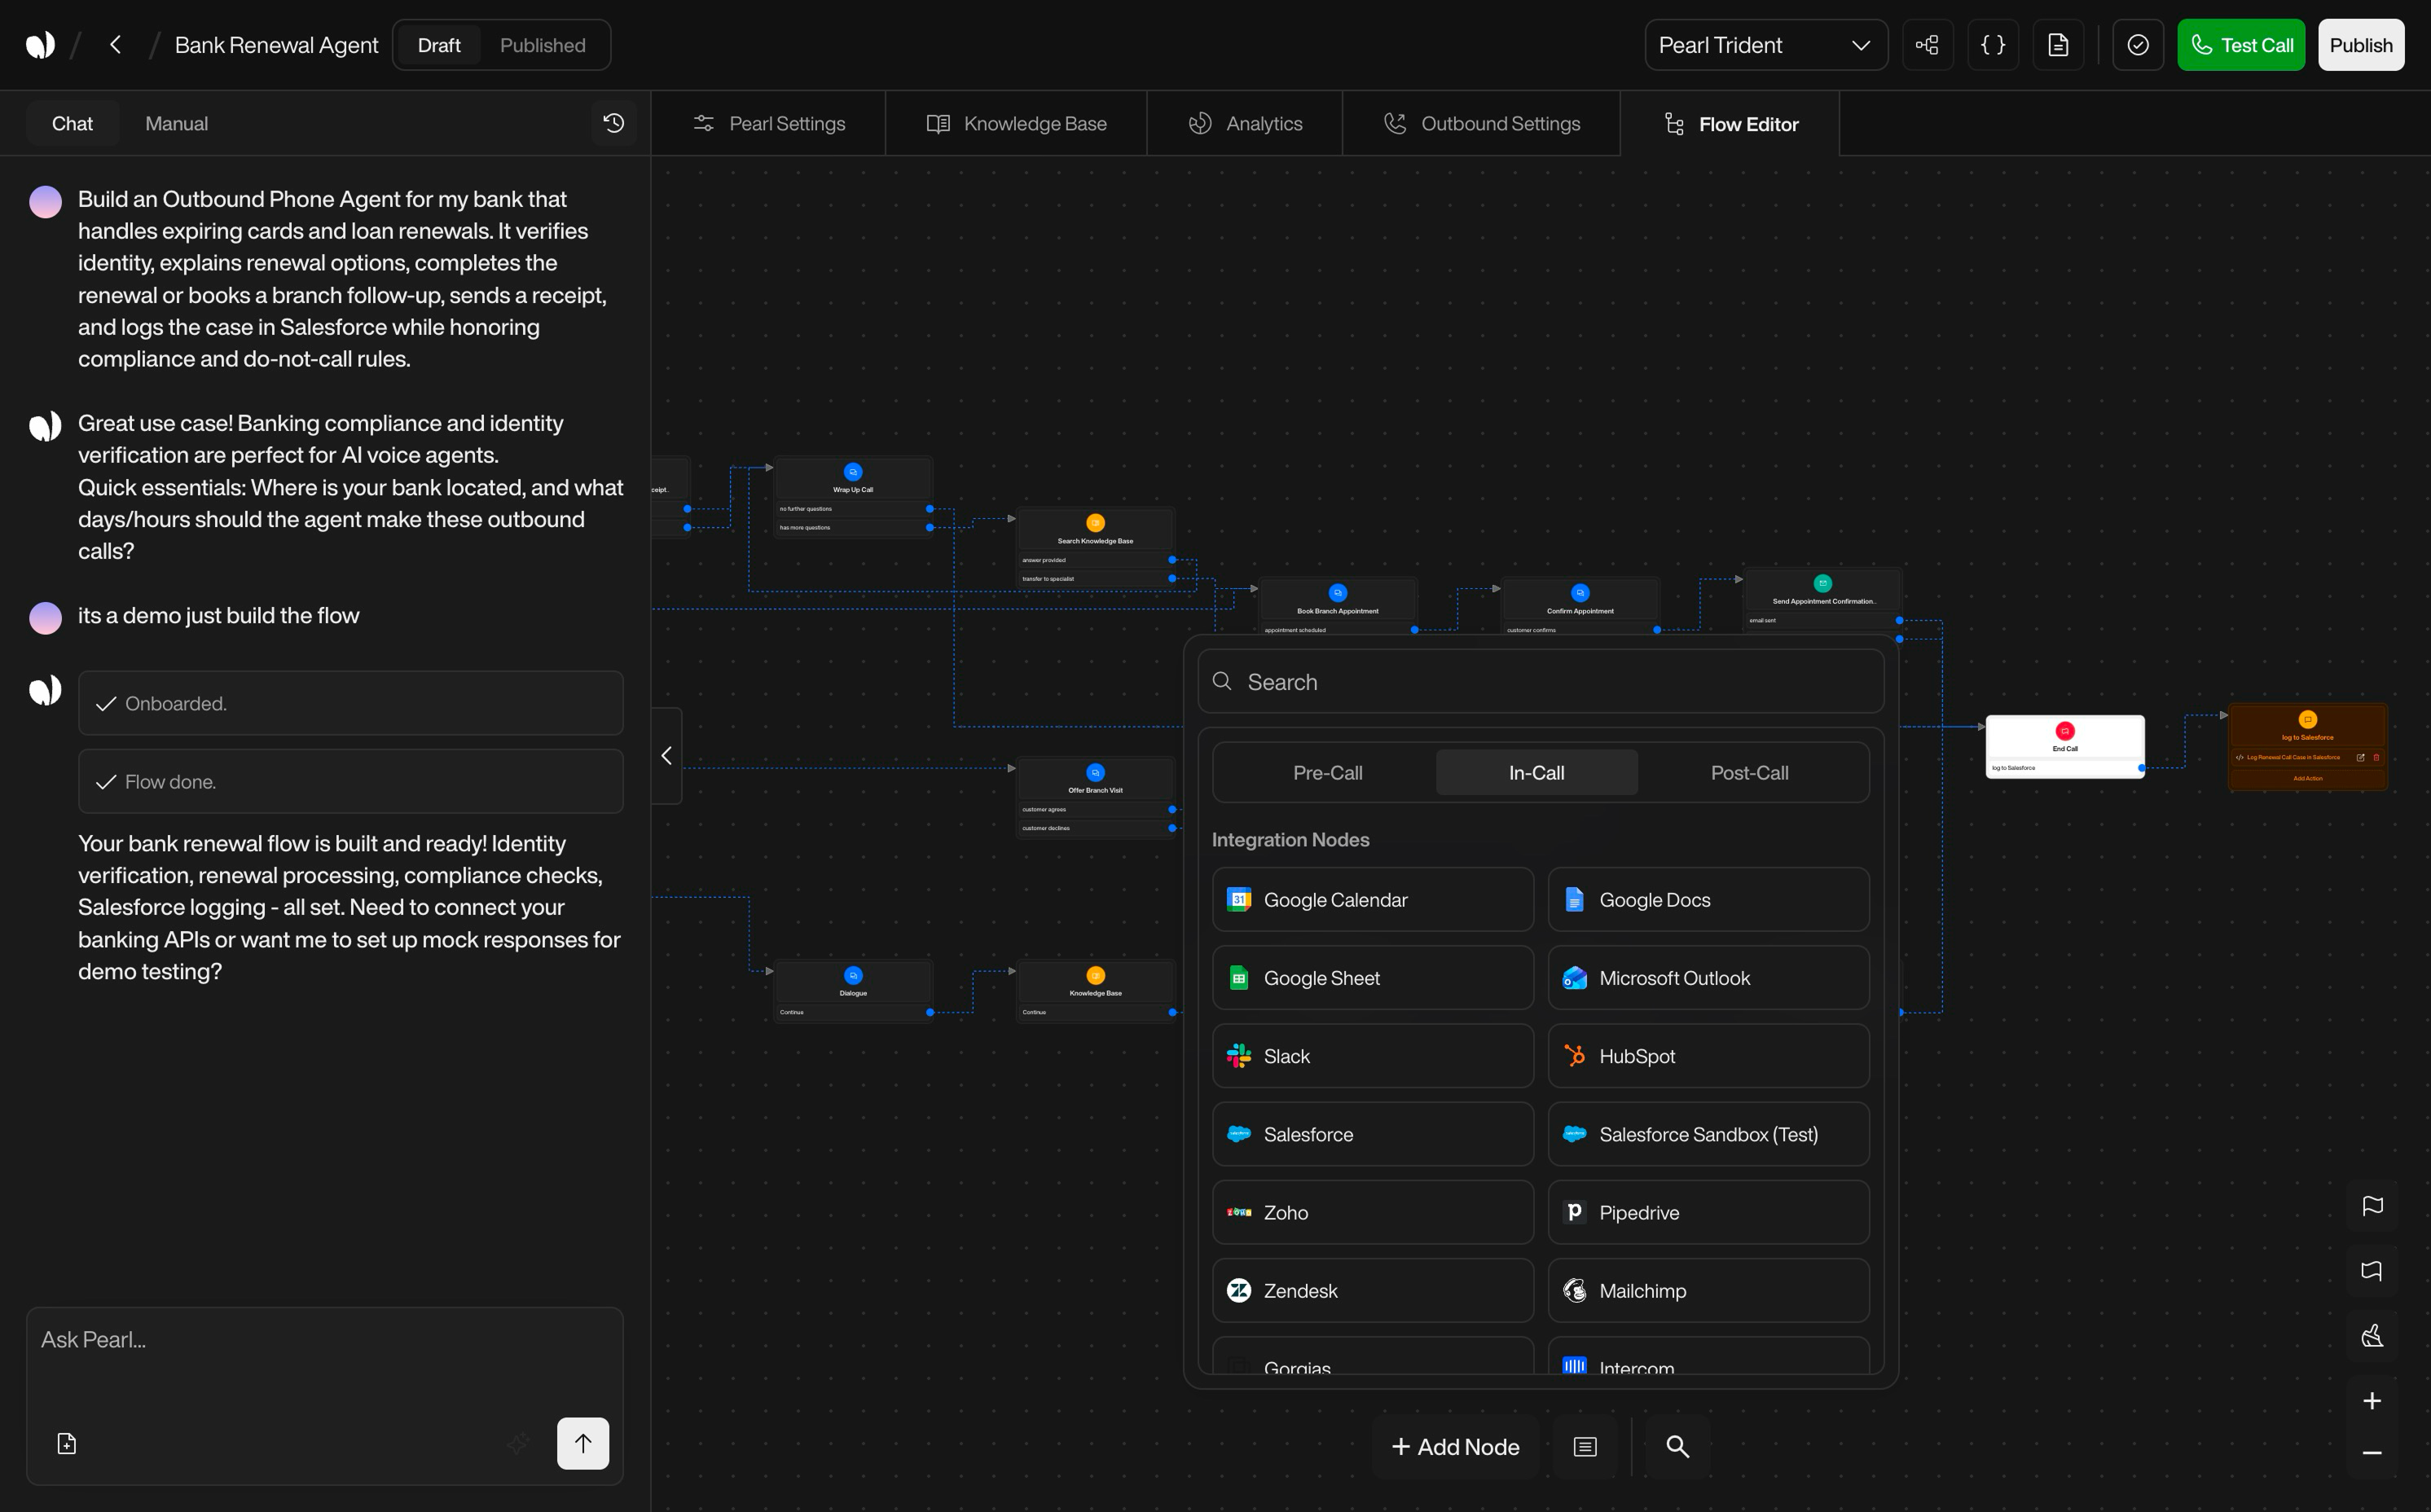
Task: Select the Pre-Call node category
Action: coord(1327,773)
